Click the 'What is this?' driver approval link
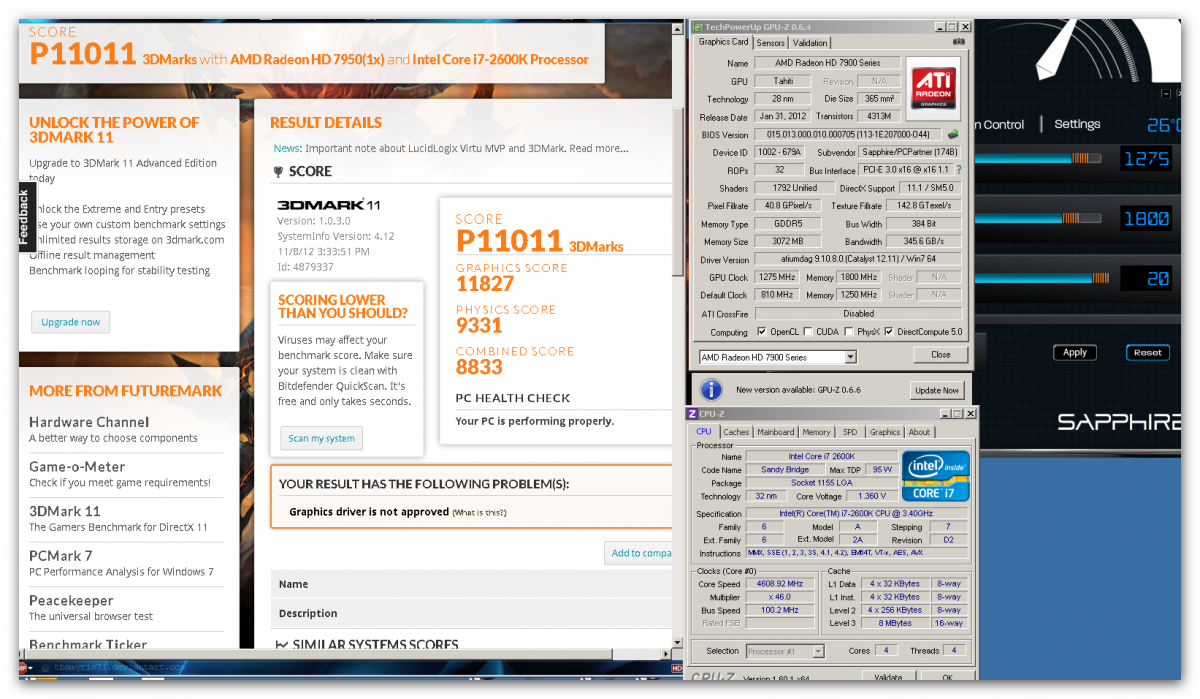Viewport: 1200px width, 699px height. 479,512
